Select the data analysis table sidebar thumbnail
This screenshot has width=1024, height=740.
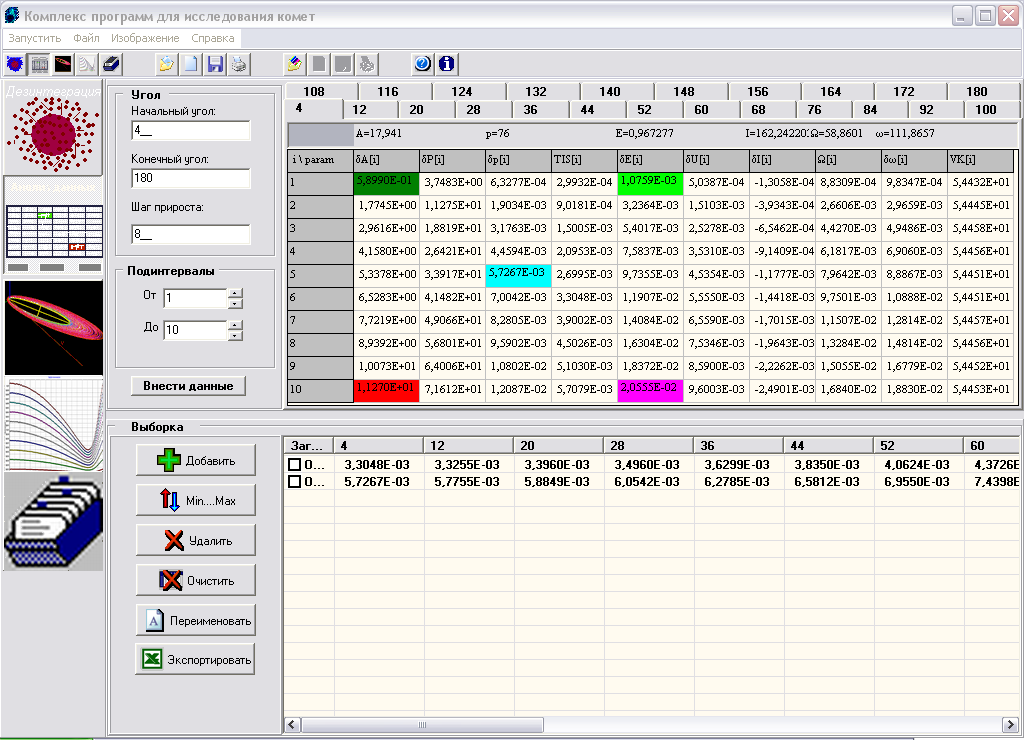point(54,226)
